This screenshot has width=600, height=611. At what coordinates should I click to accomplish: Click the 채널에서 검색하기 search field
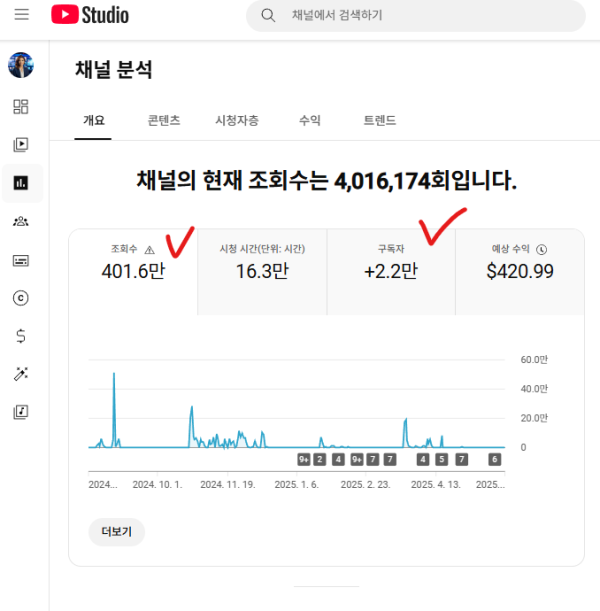coord(416,16)
